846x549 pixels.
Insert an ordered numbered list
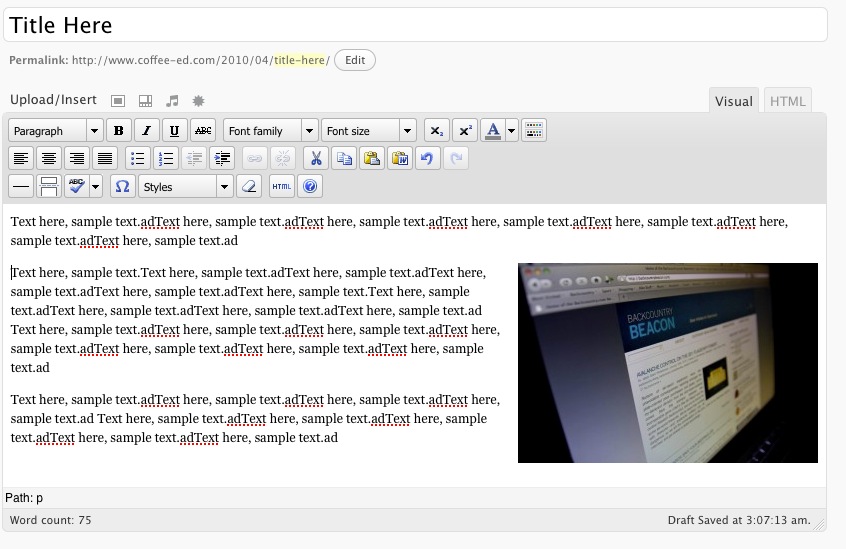point(166,159)
